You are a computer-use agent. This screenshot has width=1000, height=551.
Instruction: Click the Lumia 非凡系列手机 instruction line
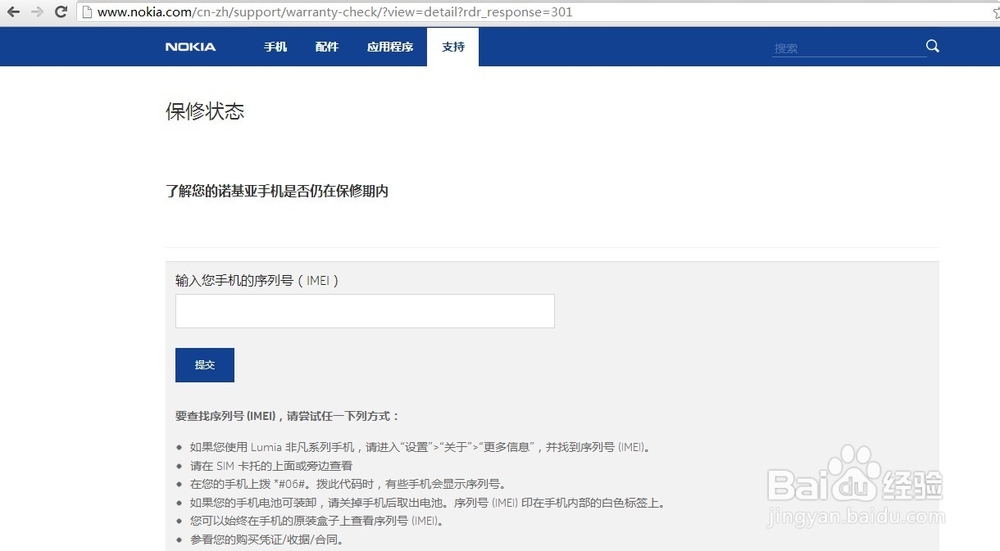(420, 447)
